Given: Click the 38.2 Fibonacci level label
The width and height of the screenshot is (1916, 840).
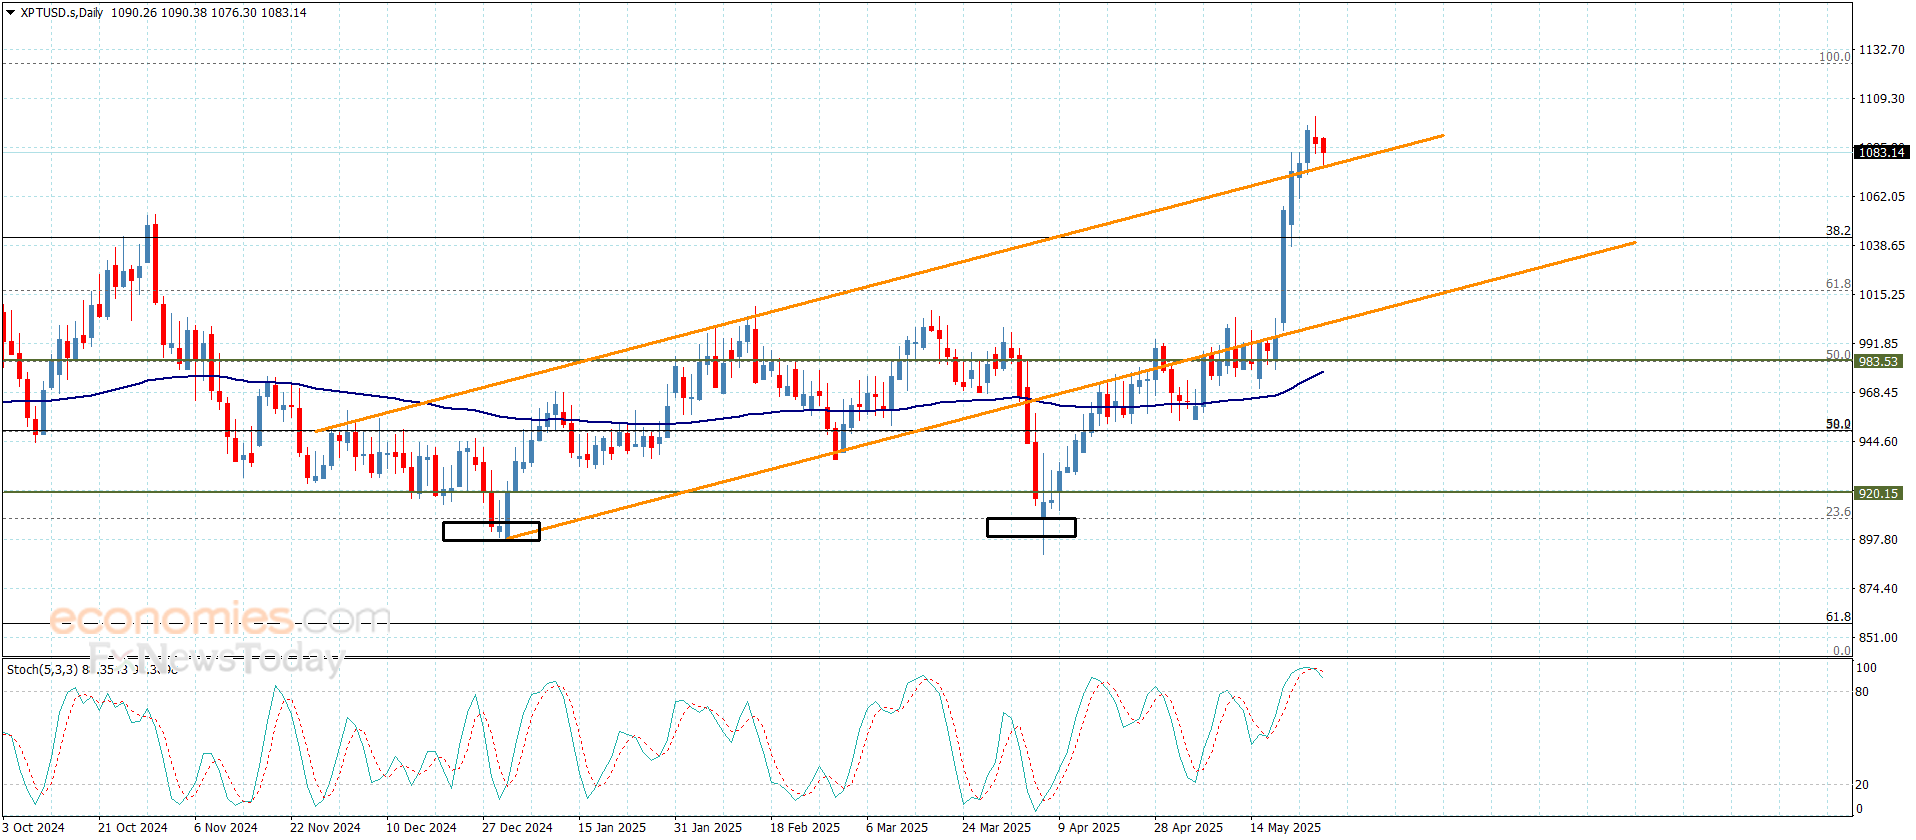Looking at the screenshot, I should coord(1837,231).
